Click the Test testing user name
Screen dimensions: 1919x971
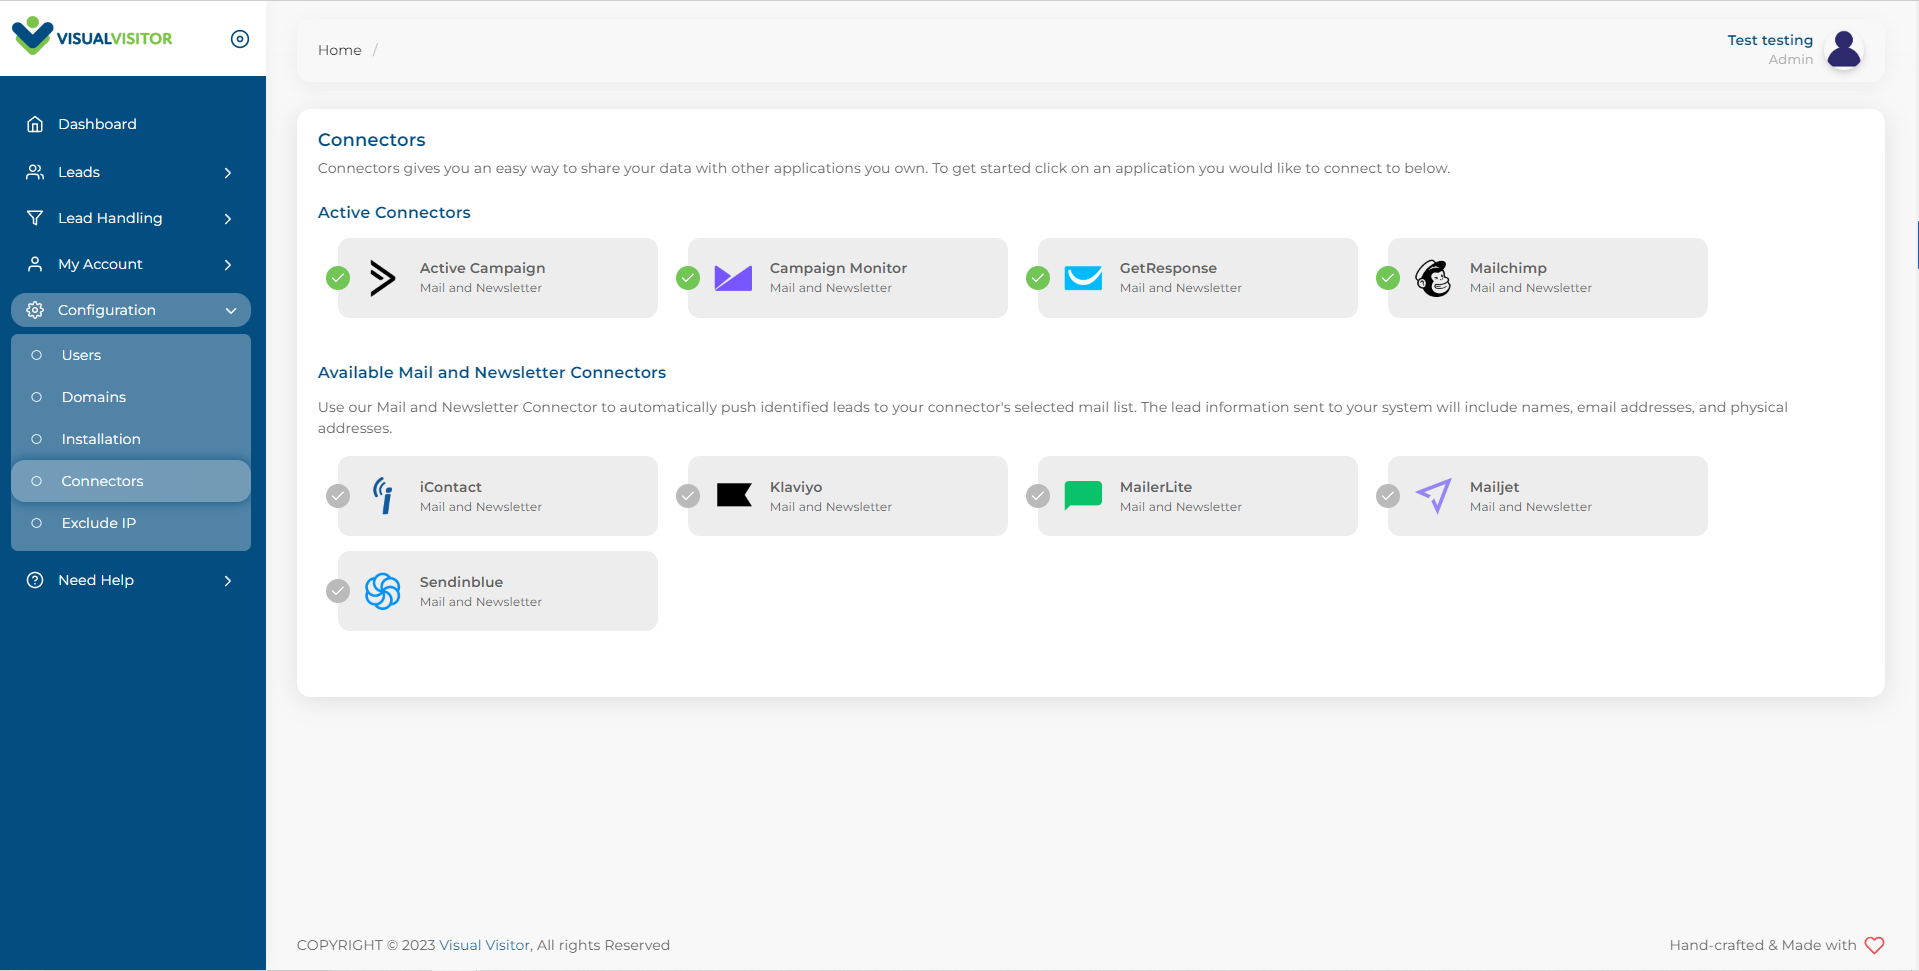pyautogui.click(x=1770, y=40)
